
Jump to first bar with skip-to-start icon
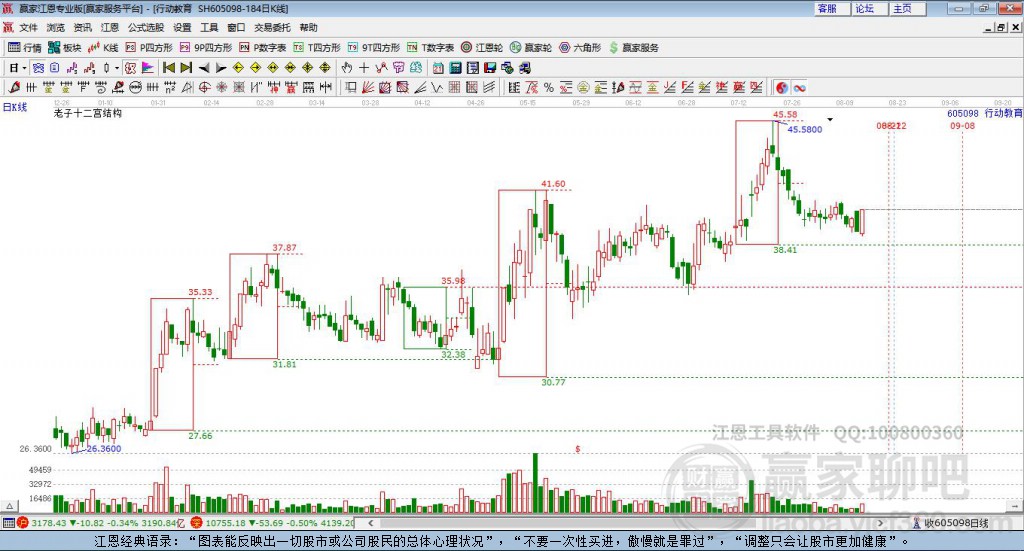[168, 68]
